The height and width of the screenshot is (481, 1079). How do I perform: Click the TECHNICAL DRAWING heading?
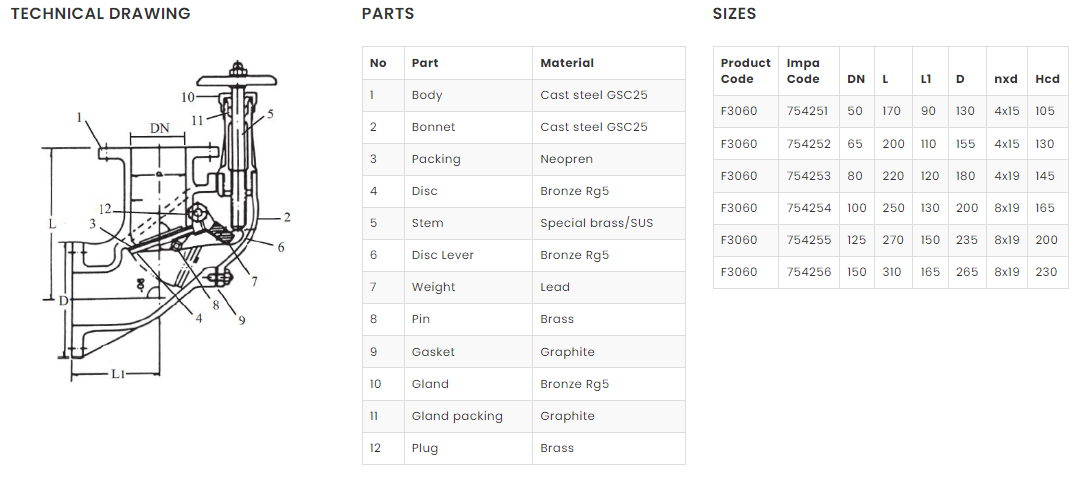(100, 14)
